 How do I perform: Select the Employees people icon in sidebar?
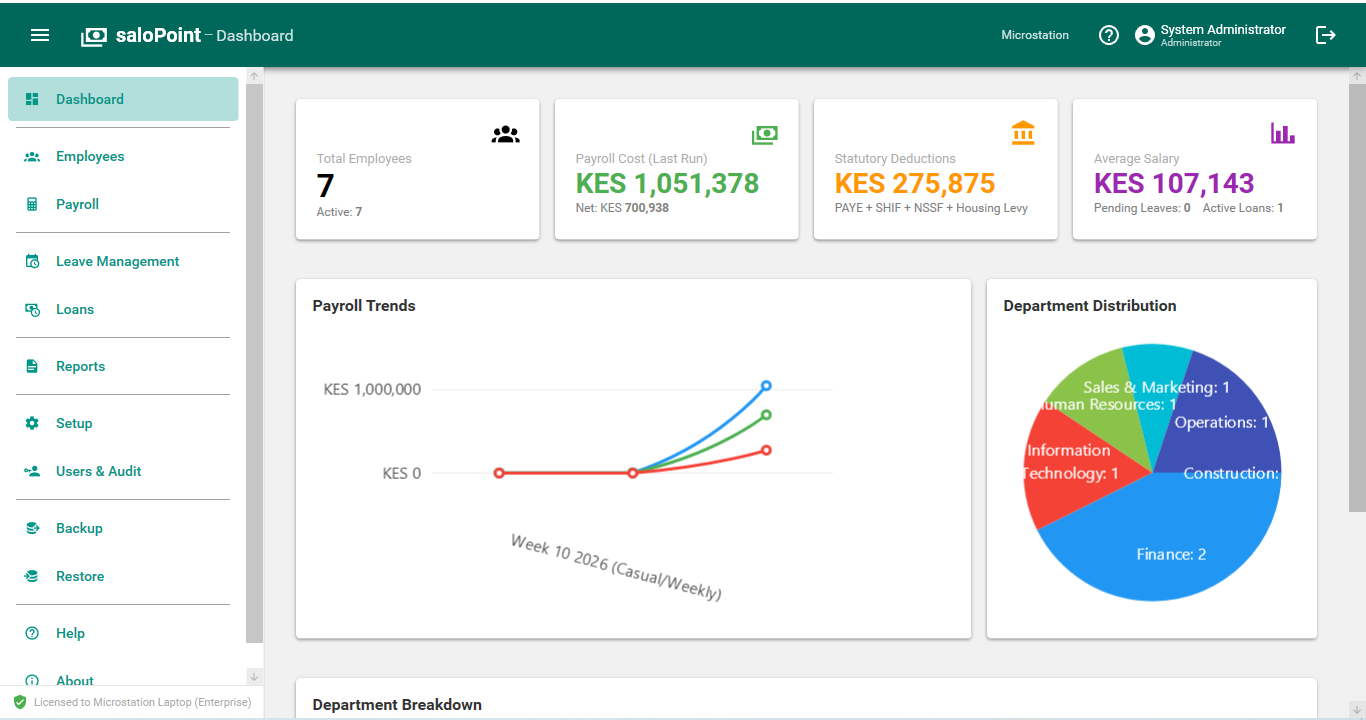click(33, 156)
